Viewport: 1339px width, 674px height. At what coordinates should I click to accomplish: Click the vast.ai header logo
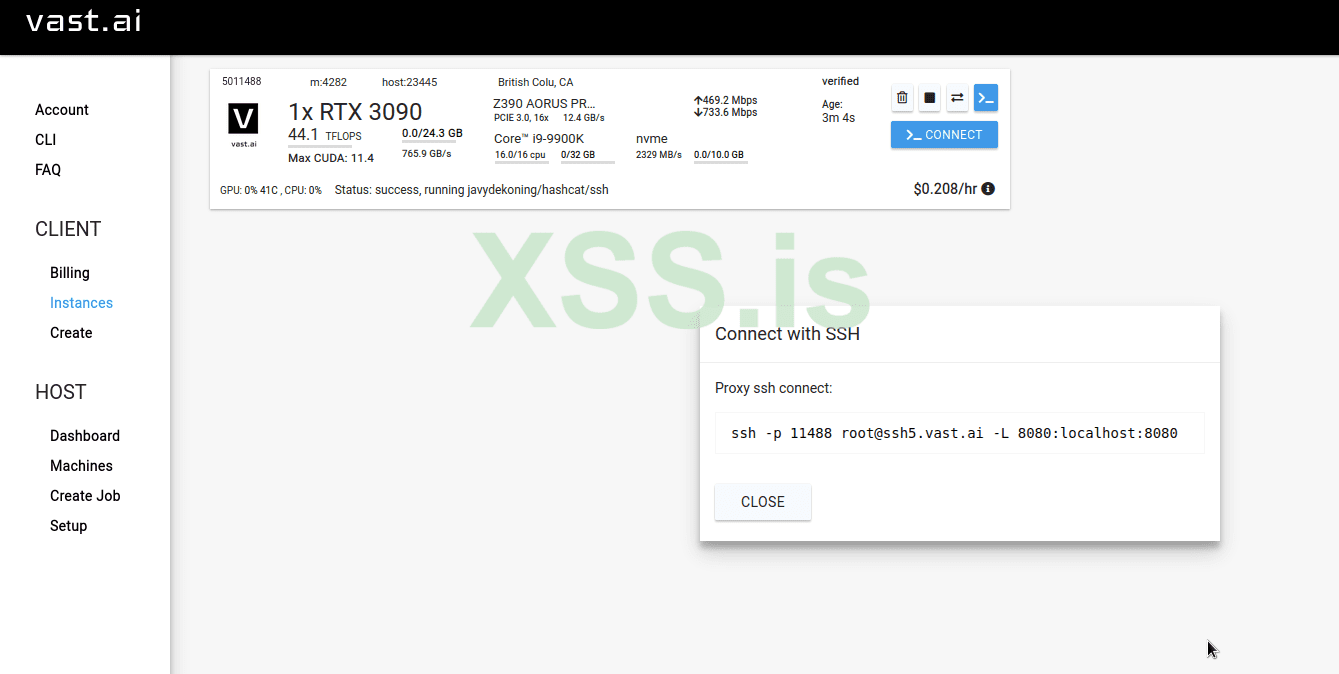click(83, 20)
